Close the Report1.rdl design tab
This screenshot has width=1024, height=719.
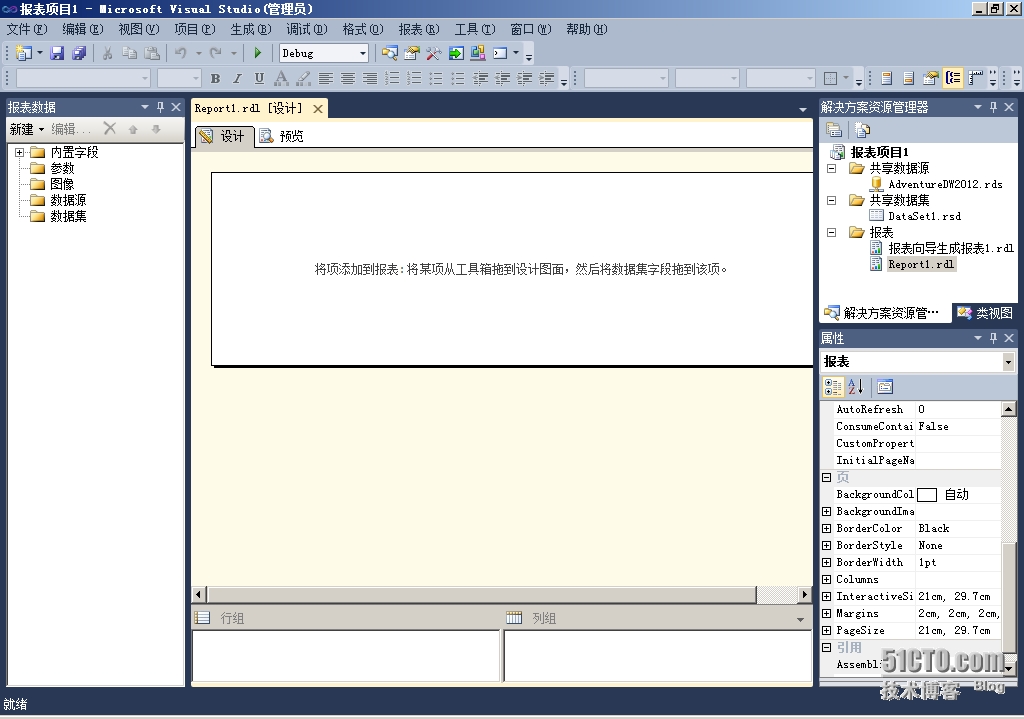point(318,108)
